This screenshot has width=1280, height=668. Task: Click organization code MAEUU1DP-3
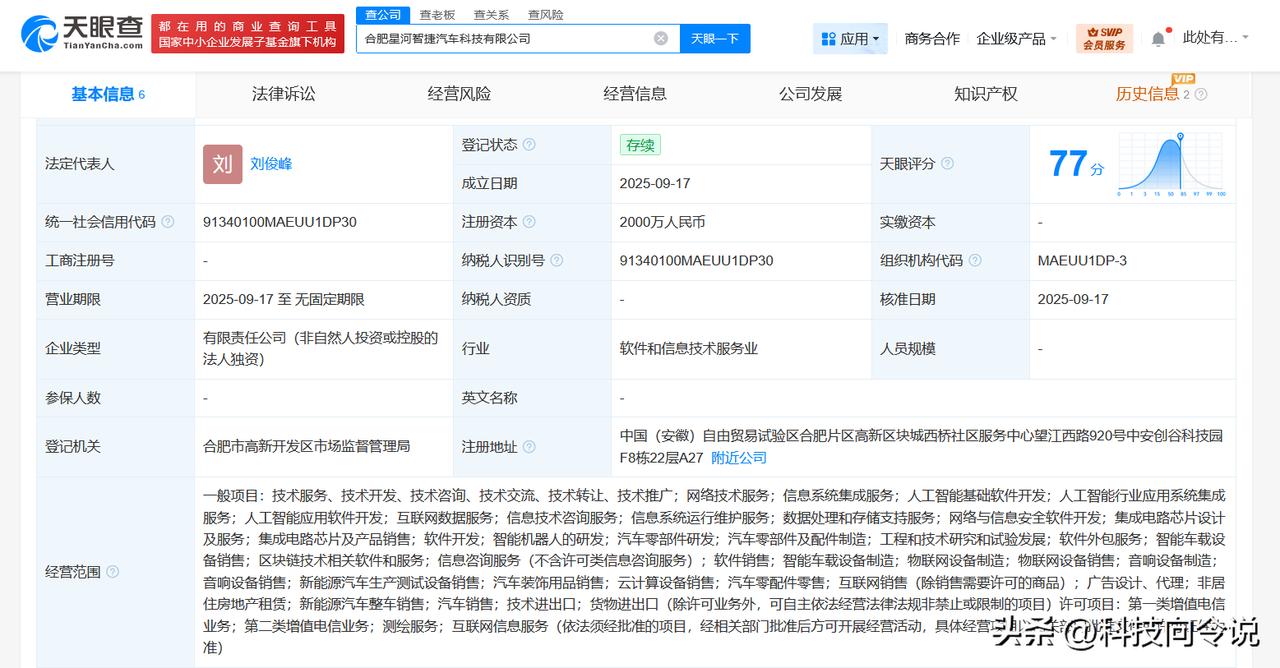(x=1082, y=260)
